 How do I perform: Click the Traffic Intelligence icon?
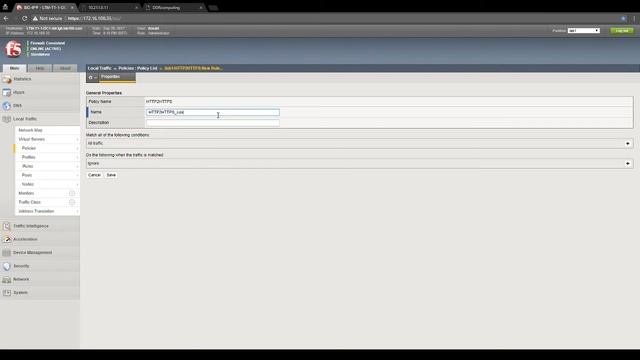coord(7,226)
